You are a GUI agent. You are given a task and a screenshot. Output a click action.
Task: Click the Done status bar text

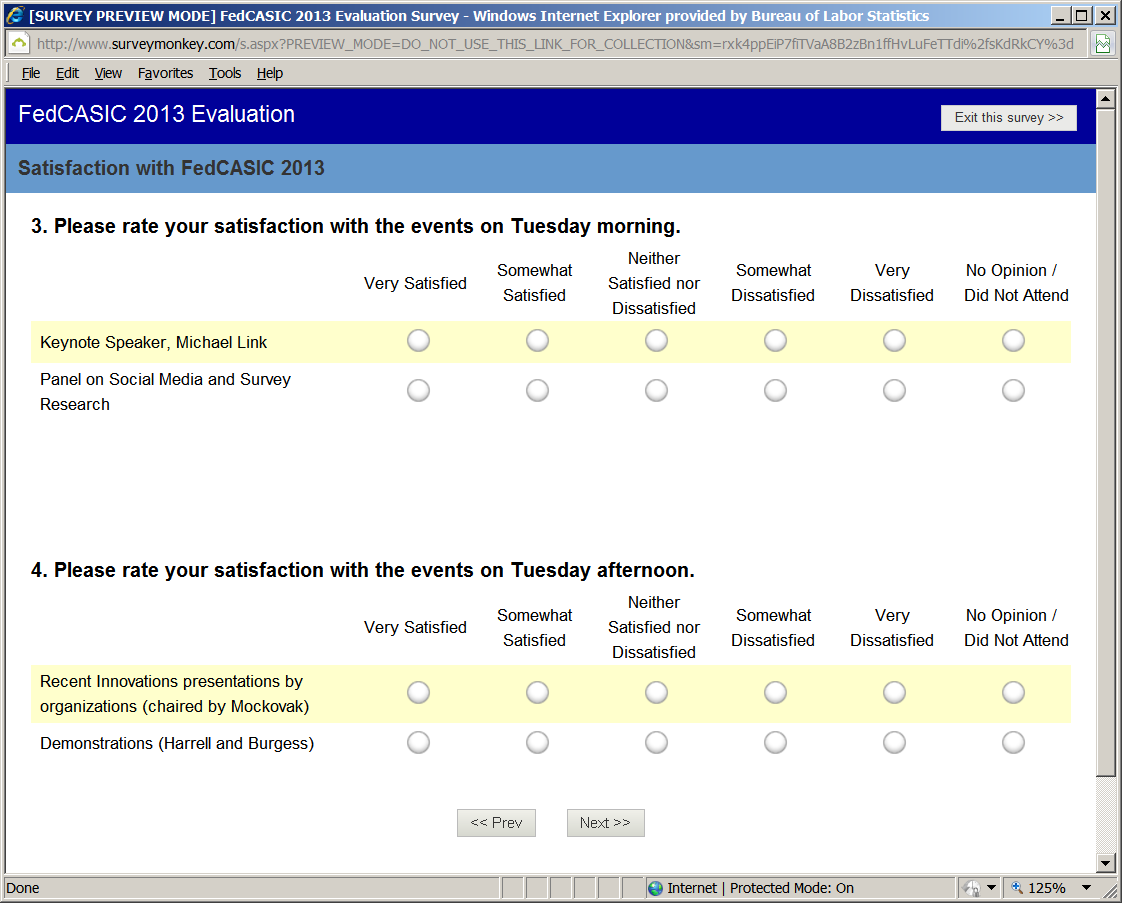(23, 888)
